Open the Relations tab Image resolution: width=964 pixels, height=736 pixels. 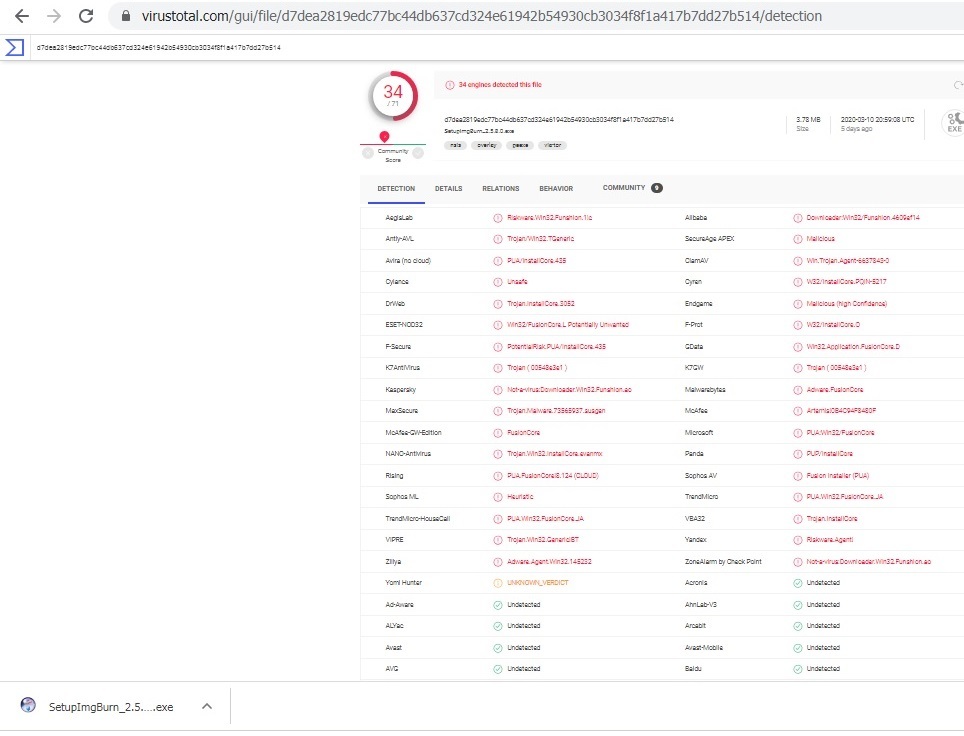pos(500,189)
